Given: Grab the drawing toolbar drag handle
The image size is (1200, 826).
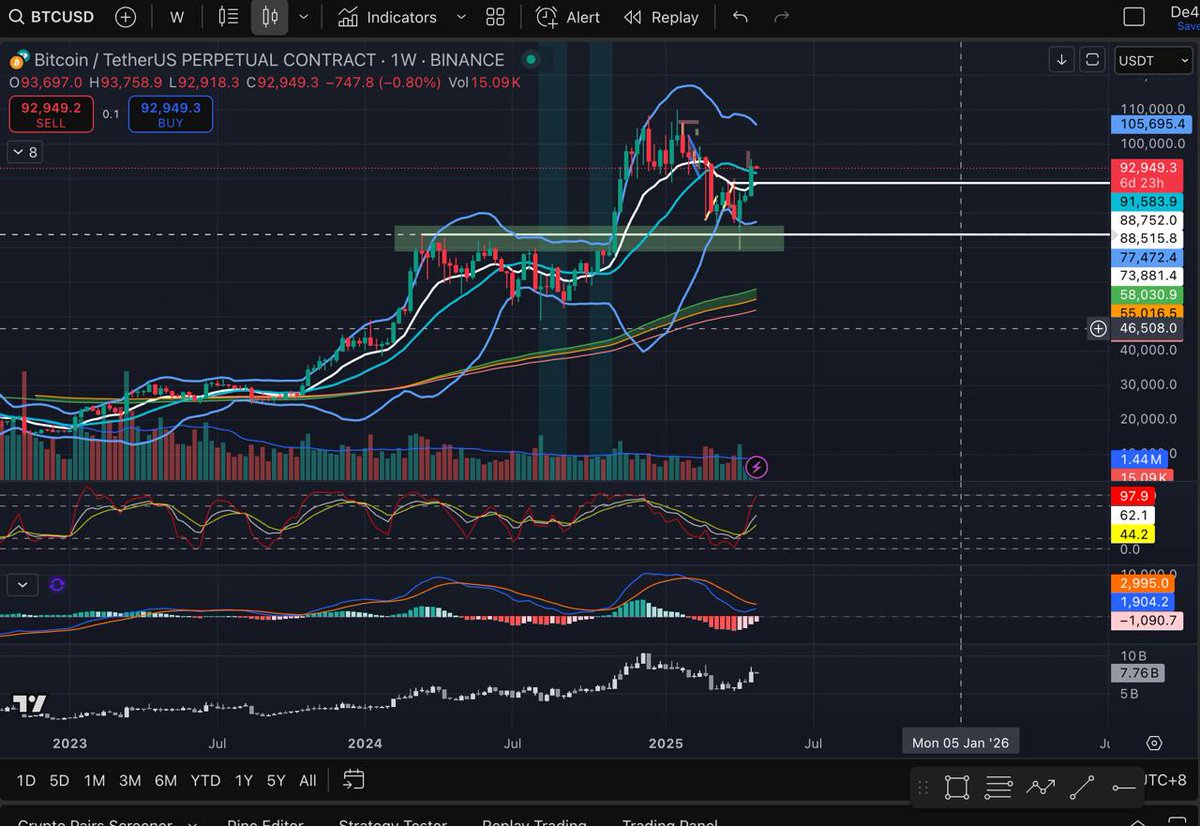Looking at the screenshot, I should click(x=923, y=788).
